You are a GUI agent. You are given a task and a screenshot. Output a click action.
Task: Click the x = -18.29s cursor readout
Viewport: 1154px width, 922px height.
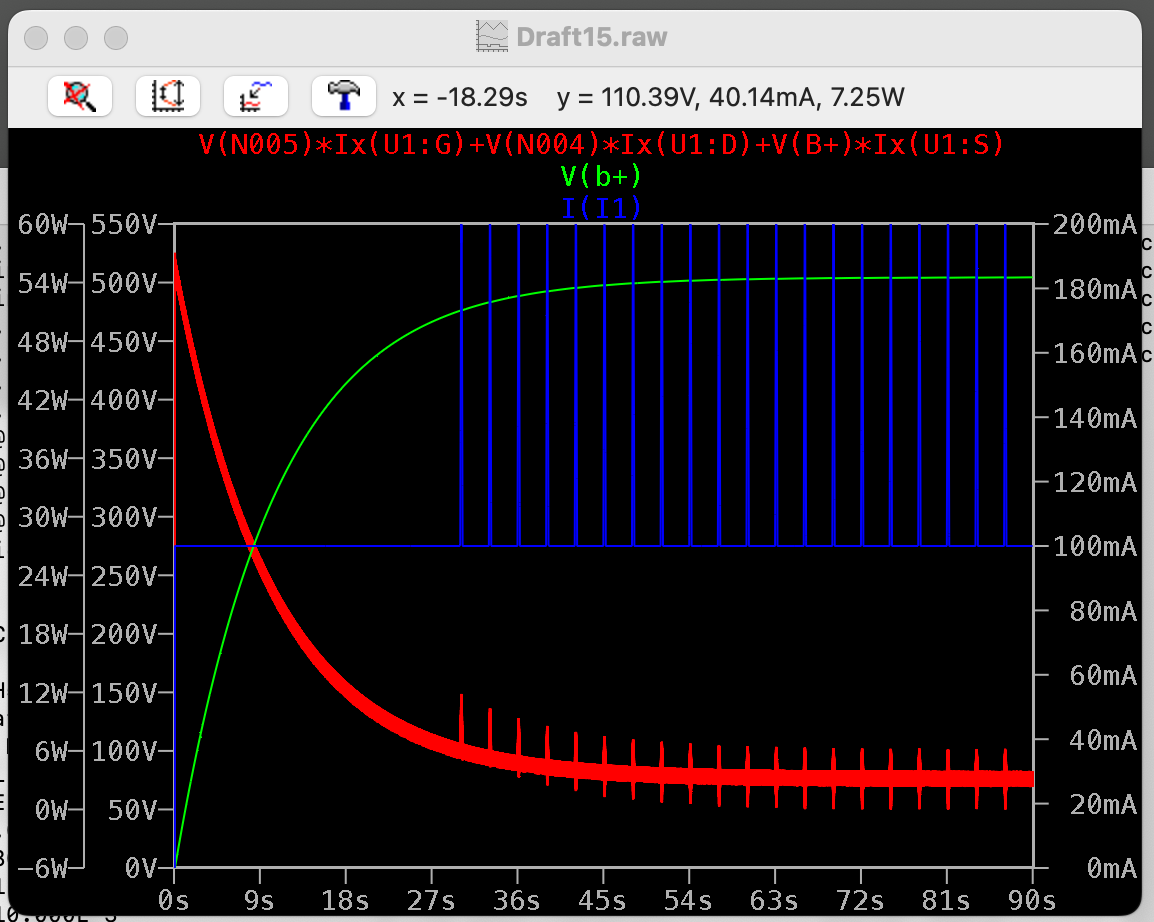click(x=460, y=97)
